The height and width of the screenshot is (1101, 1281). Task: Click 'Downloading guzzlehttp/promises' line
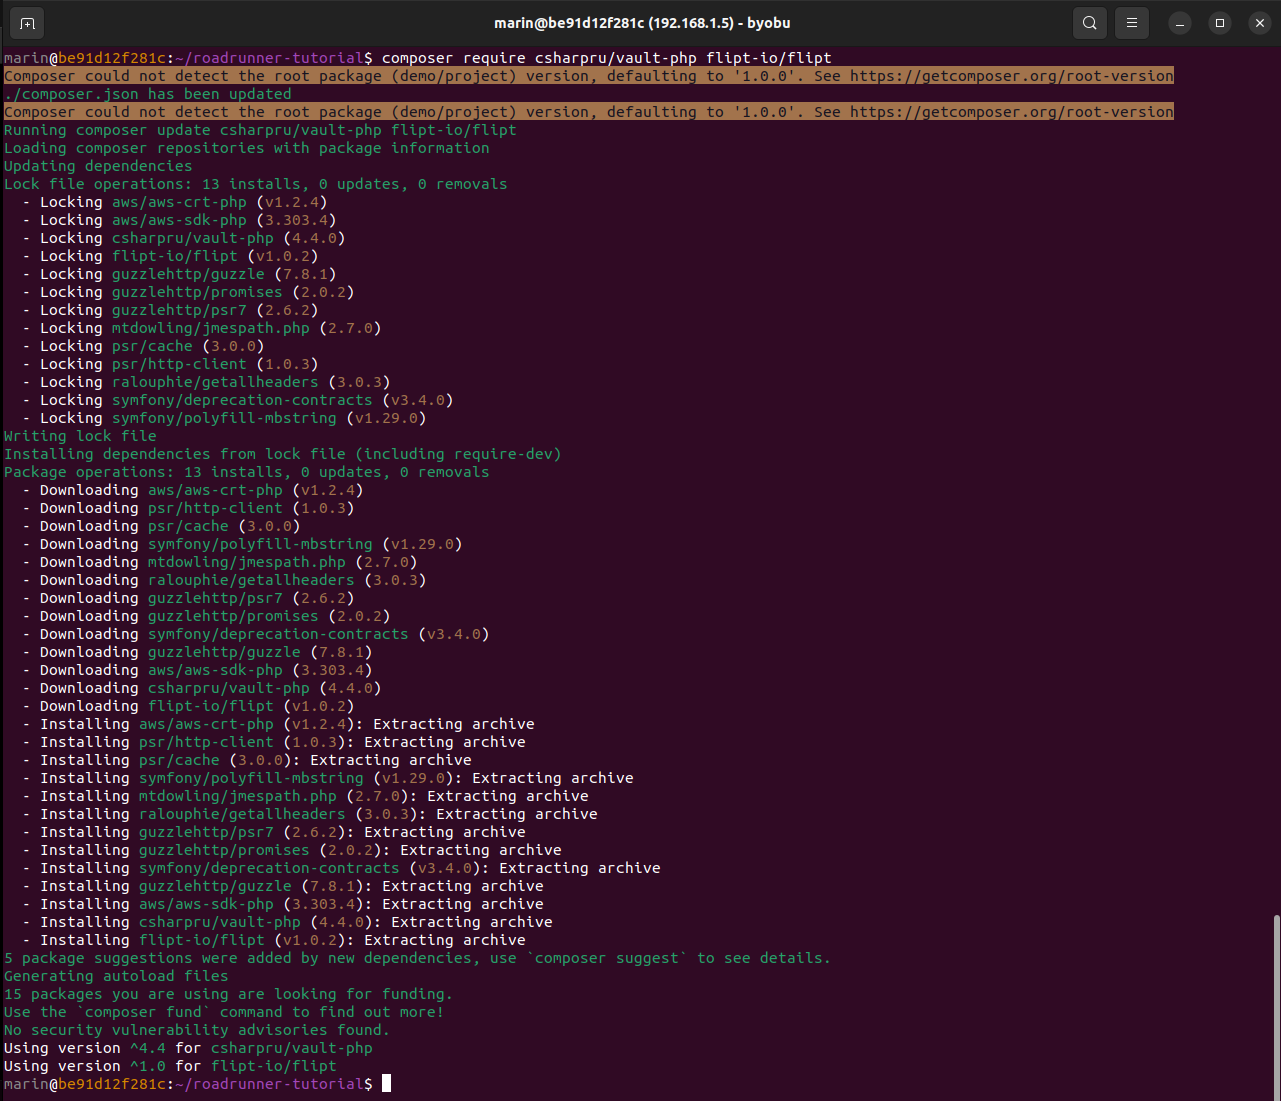click(x=206, y=616)
